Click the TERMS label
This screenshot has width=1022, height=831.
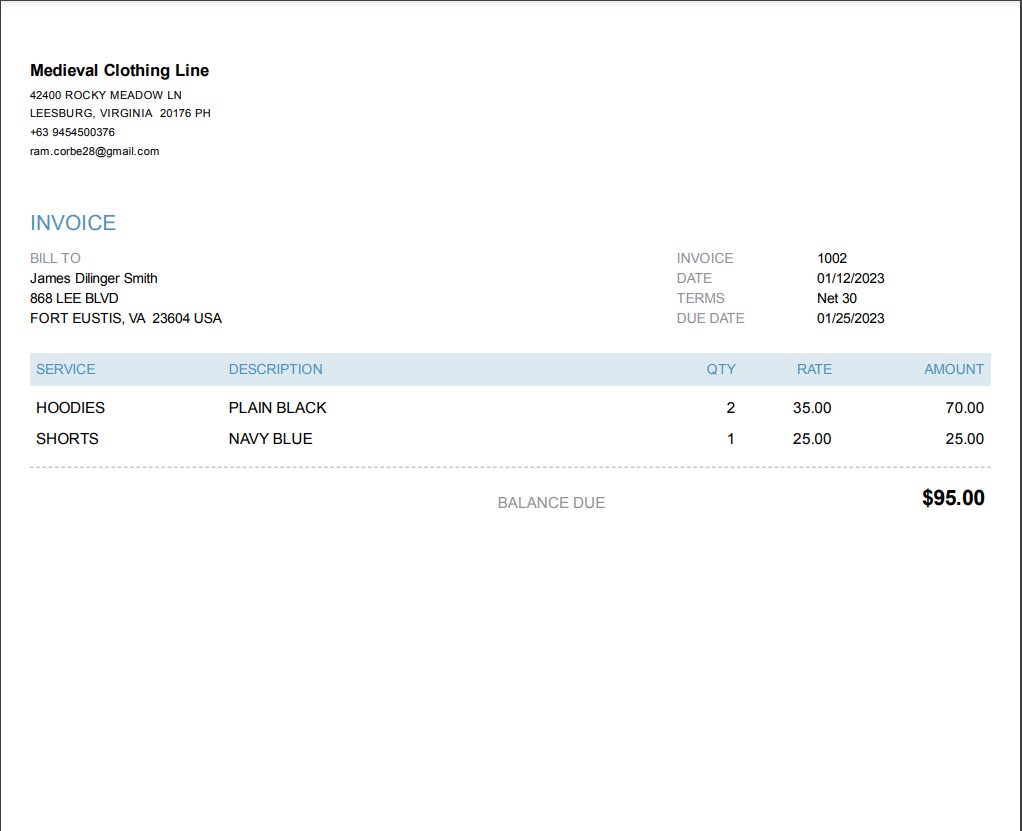tap(701, 299)
